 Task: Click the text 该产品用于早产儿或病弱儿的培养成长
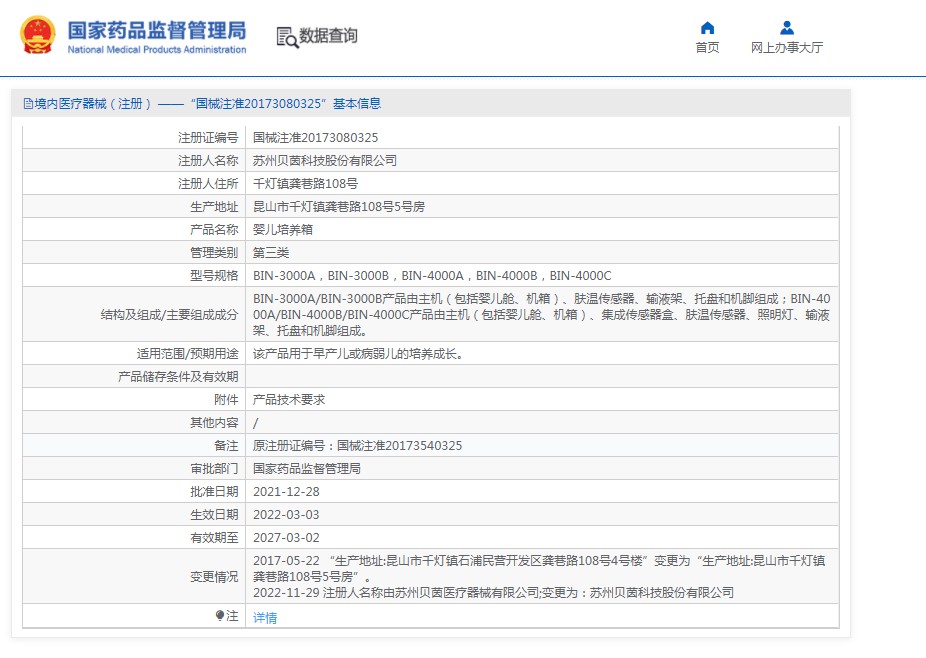tap(358, 354)
